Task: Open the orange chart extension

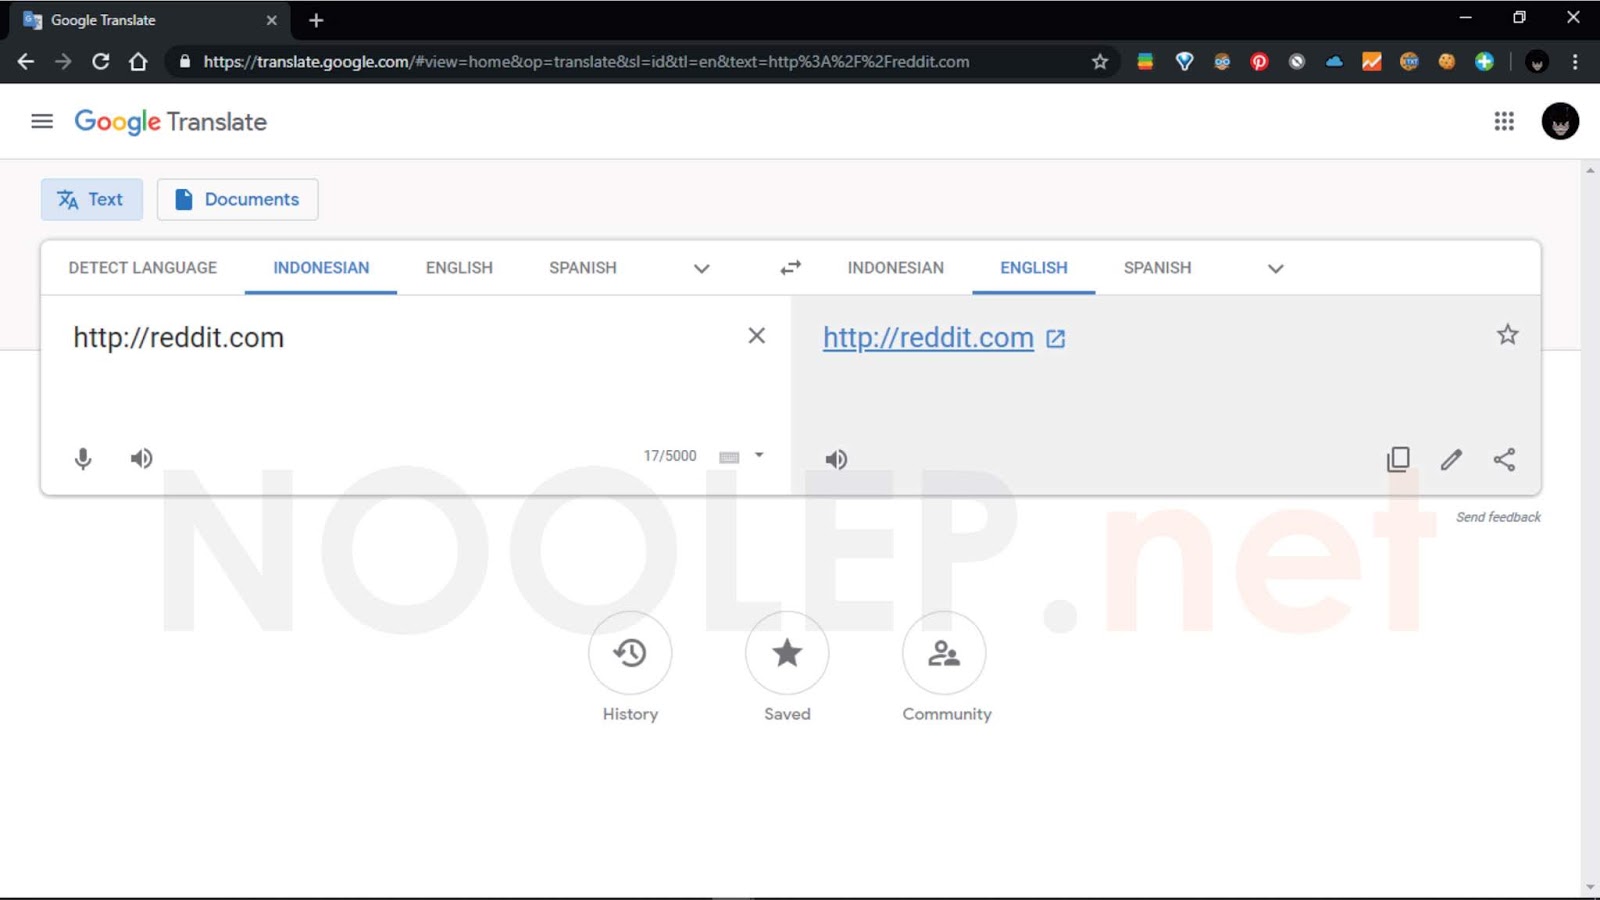Action: pyautogui.click(x=1372, y=61)
